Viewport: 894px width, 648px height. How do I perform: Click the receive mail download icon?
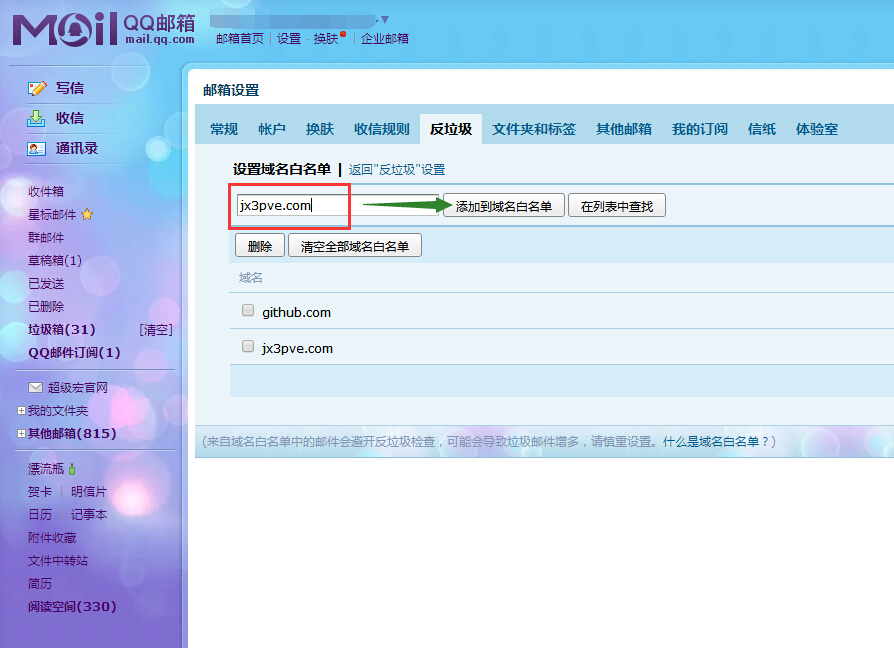point(37,118)
